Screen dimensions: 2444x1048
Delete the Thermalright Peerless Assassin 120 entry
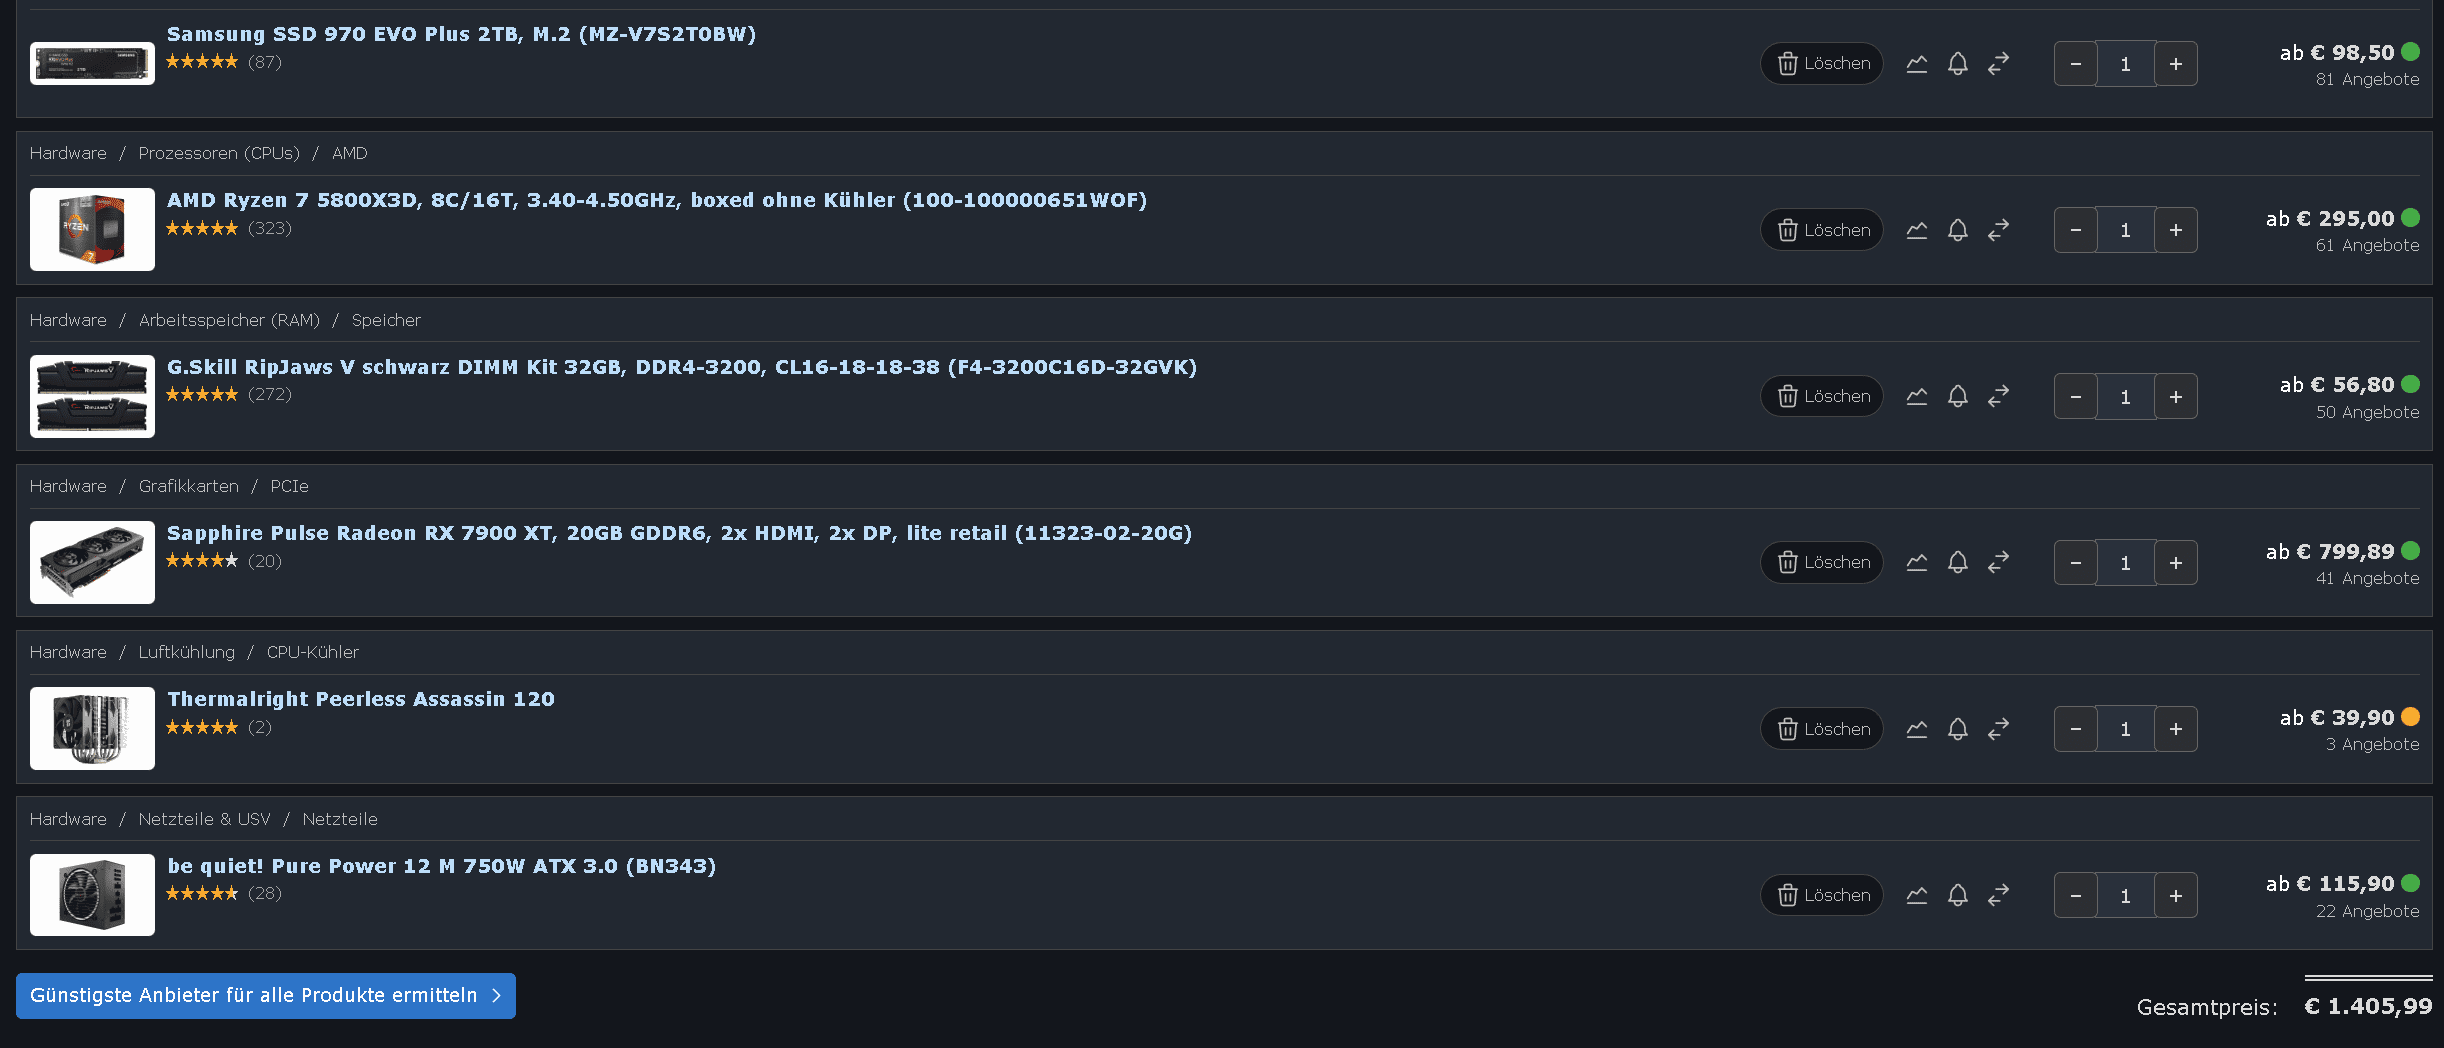1822,729
